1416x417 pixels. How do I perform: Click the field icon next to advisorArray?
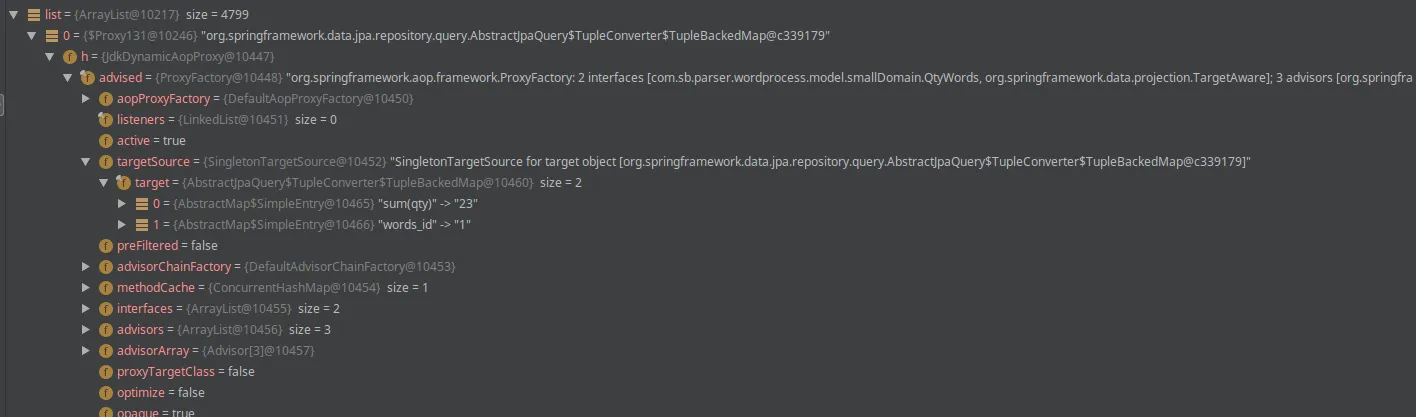[105, 351]
